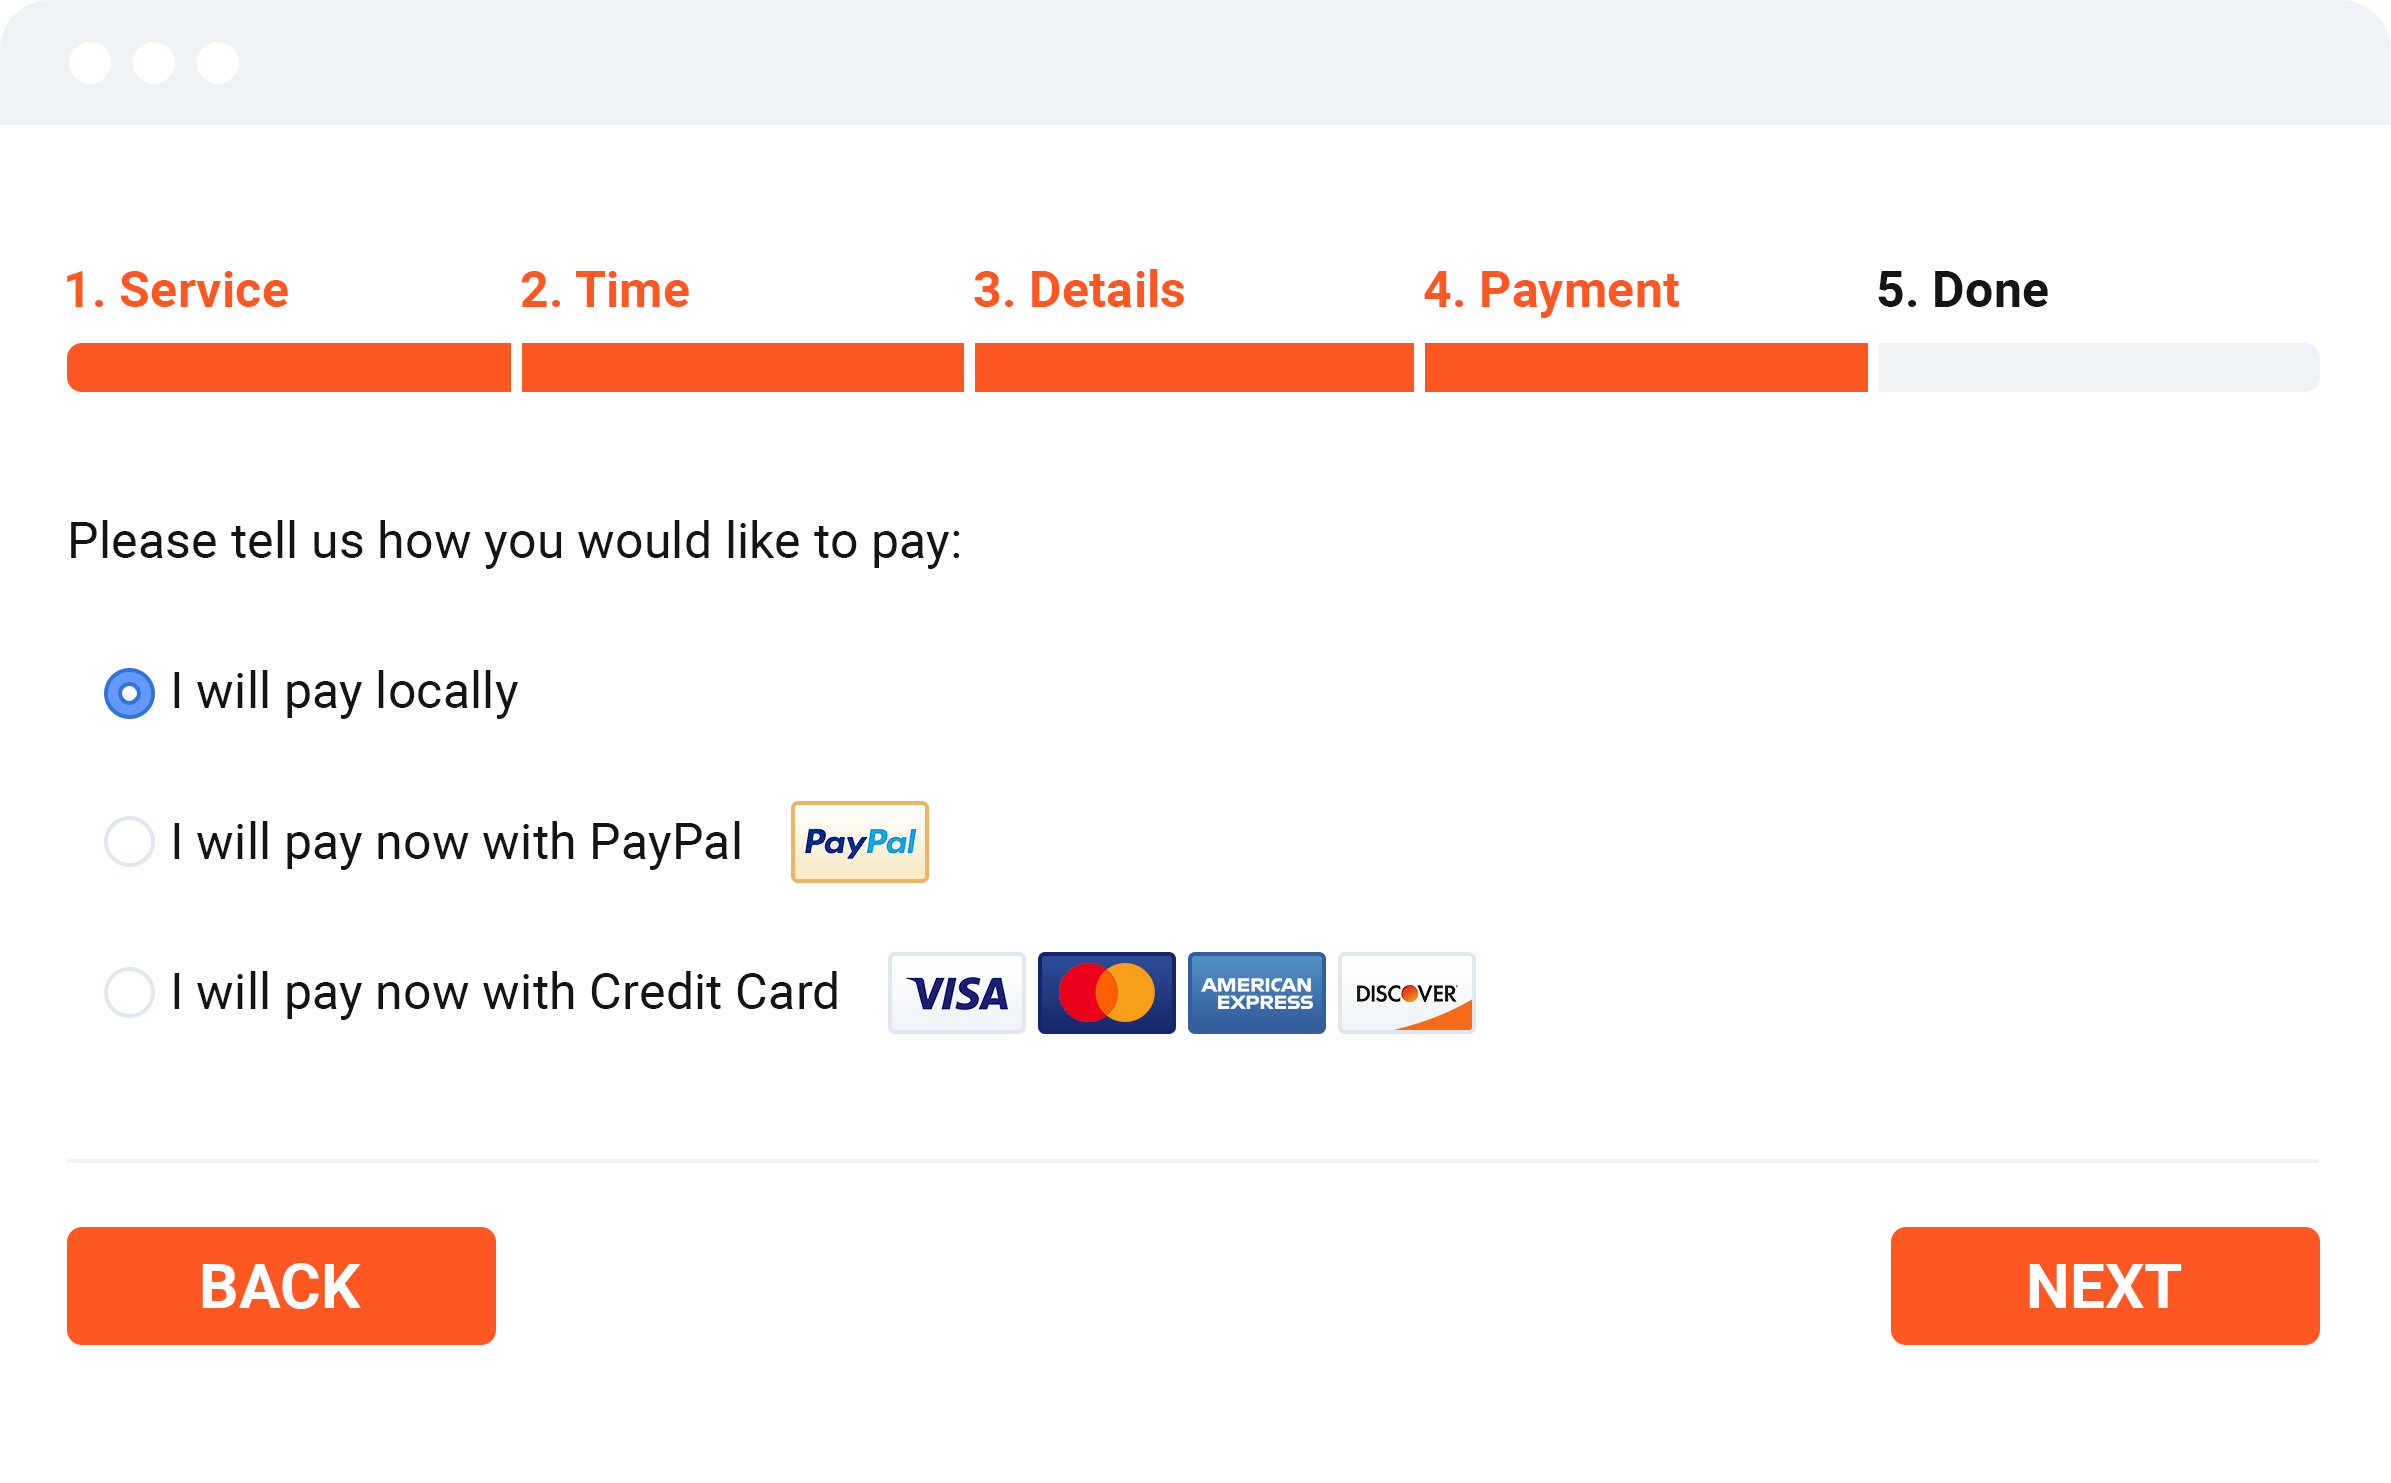Click the orange Payment progress bar segment
This screenshot has height=1483, width=2391.
coord(1646,367)
